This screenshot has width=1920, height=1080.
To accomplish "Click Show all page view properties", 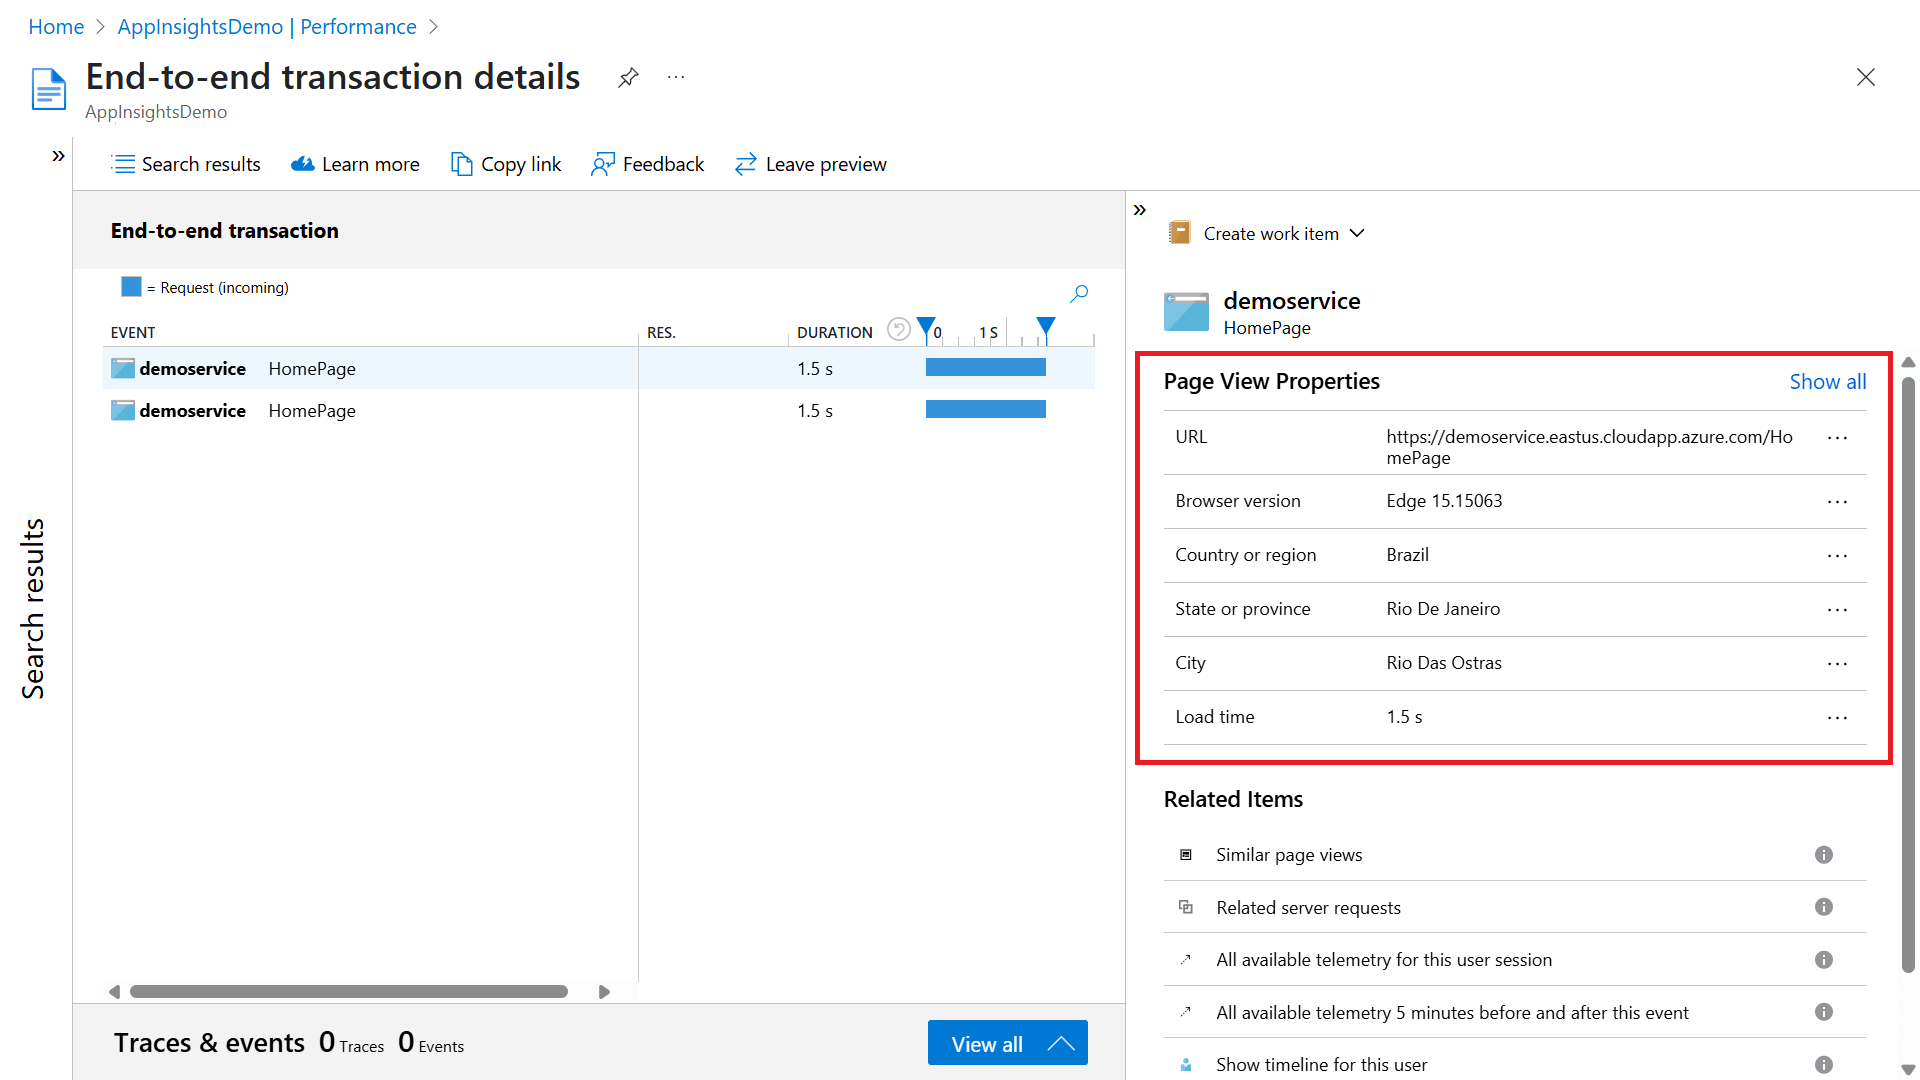I will tap(1827, 381).
